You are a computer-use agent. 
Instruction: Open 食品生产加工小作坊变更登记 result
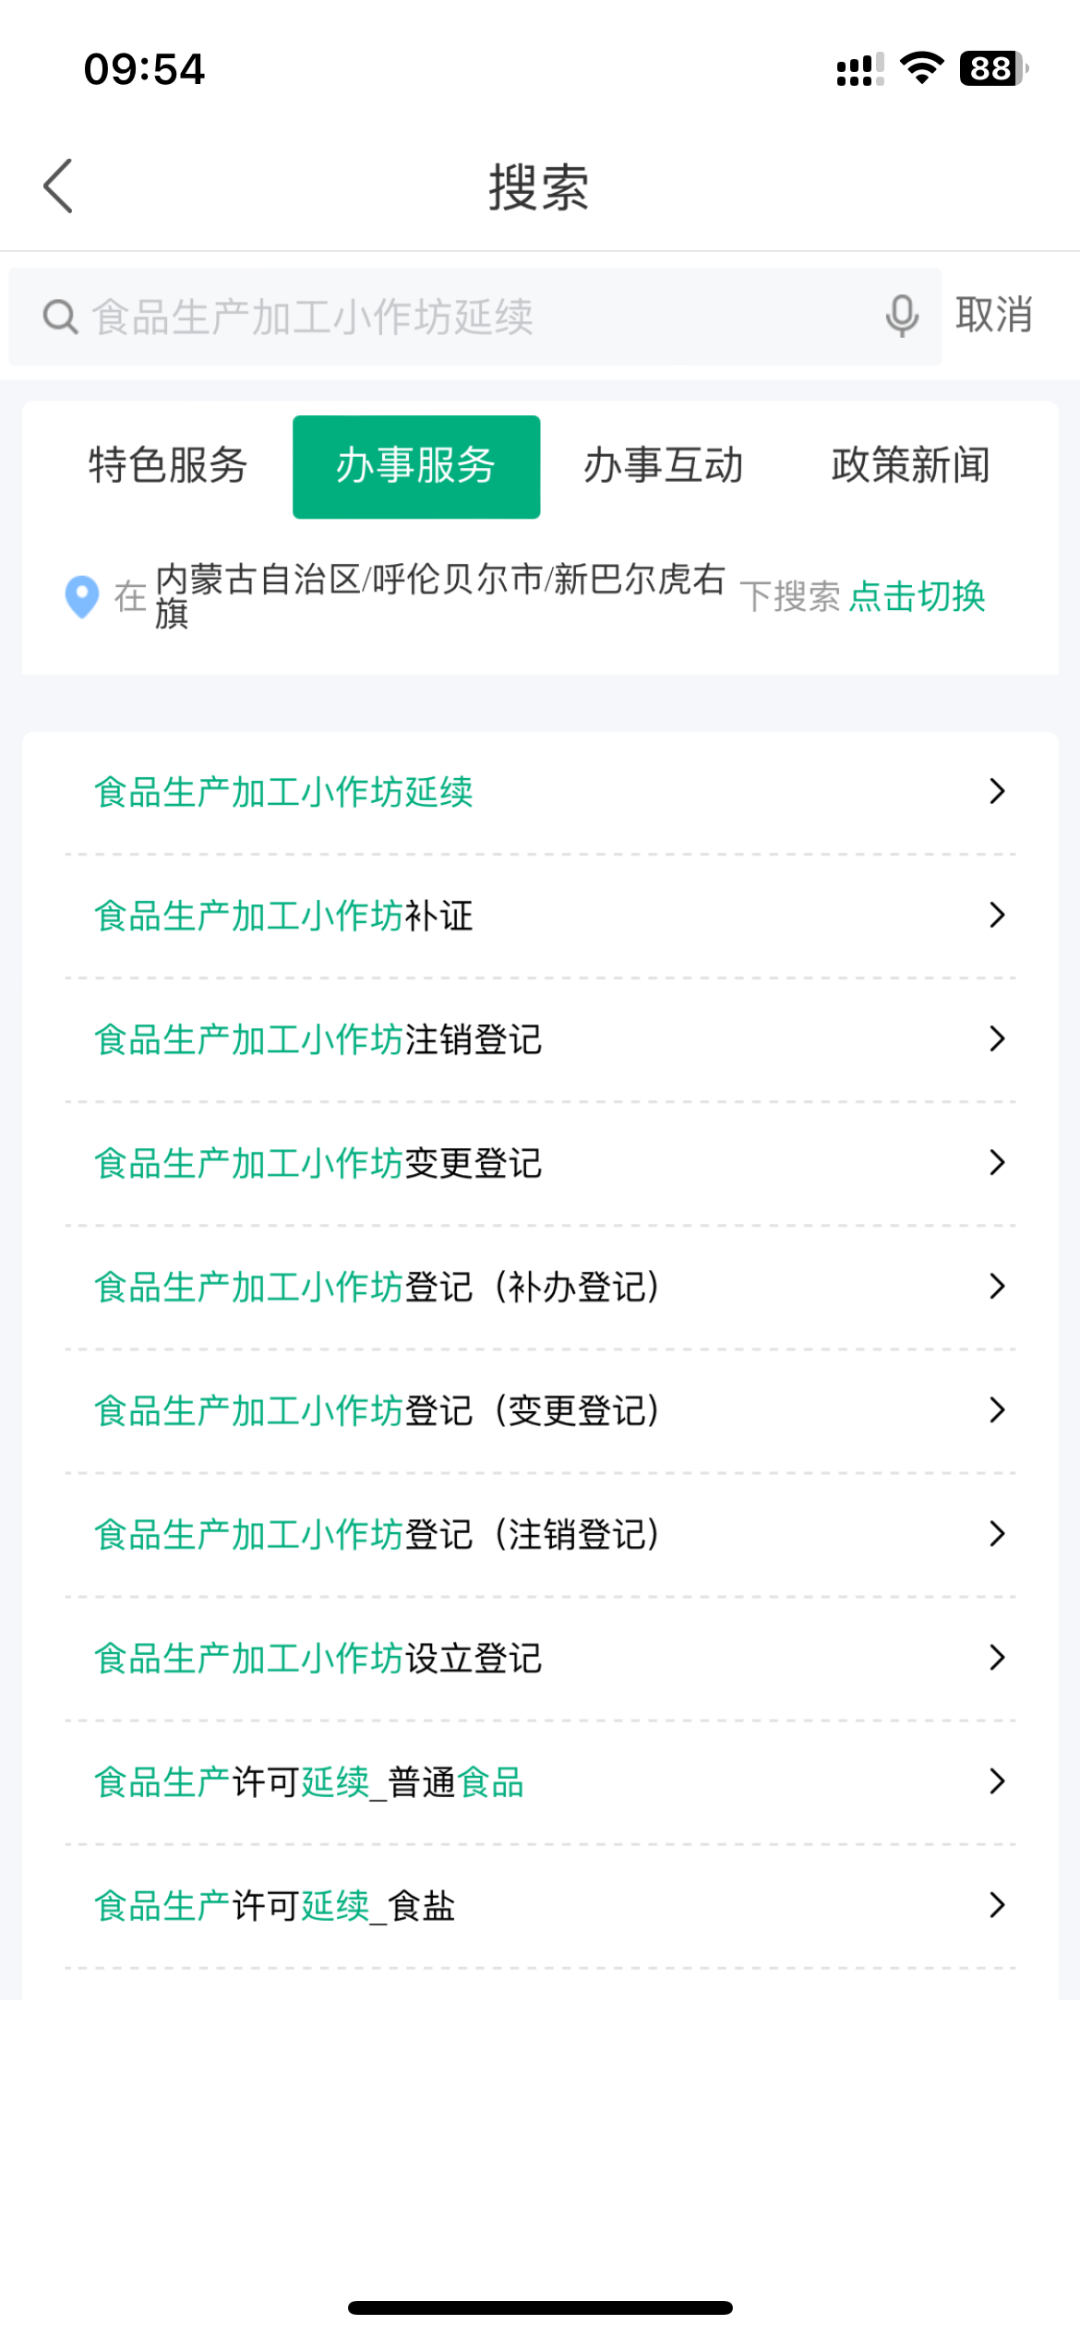point(318,1163)
